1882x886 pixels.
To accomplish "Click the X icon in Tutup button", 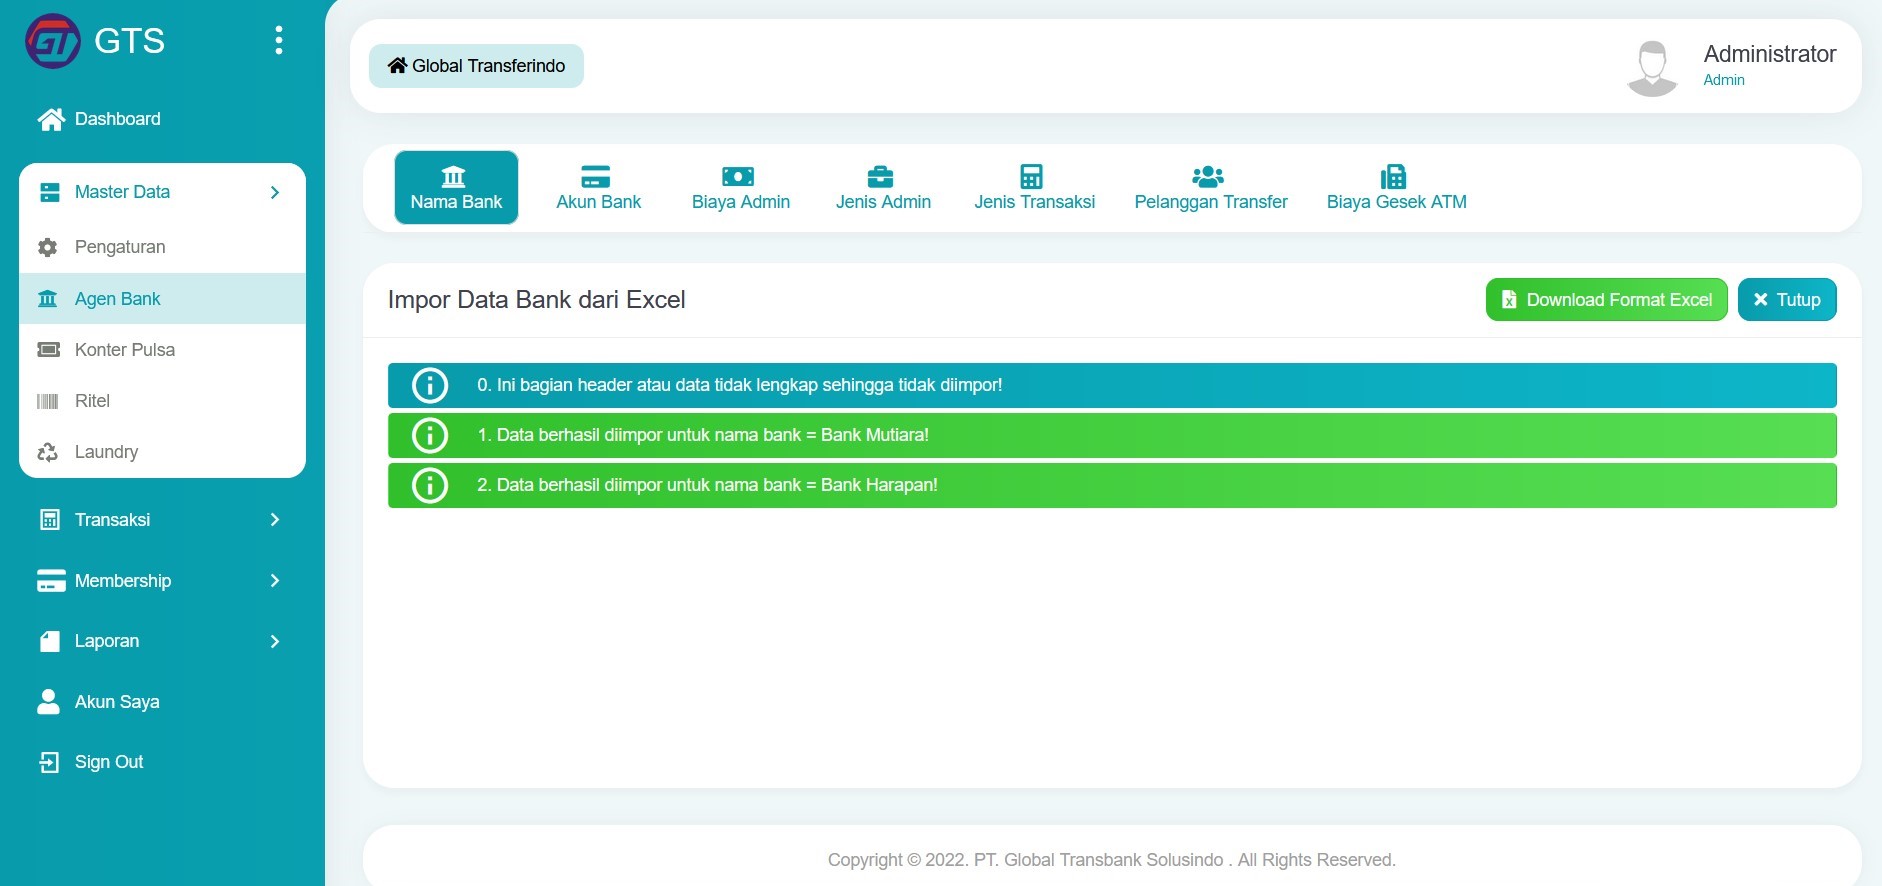I will [x=1760, y=300].
